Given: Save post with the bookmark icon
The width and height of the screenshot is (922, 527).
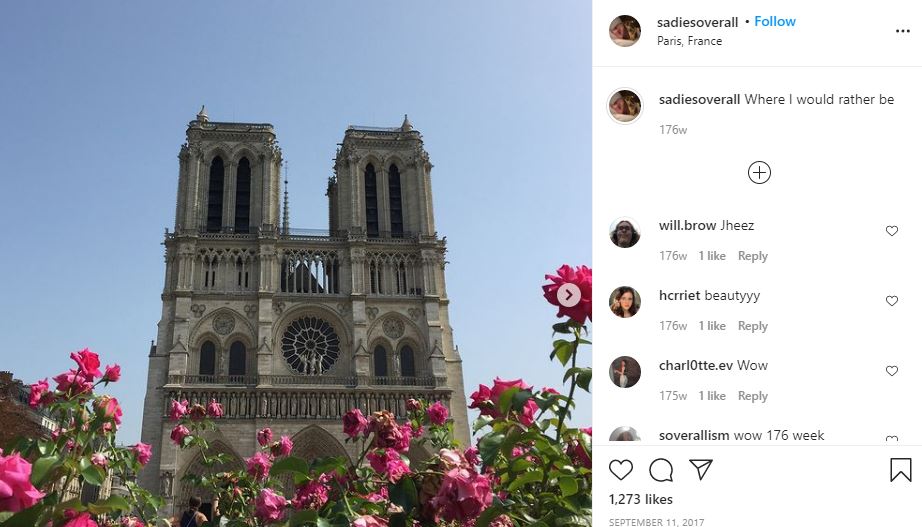Looking at the screenshot, I should (x=900, y=470).
